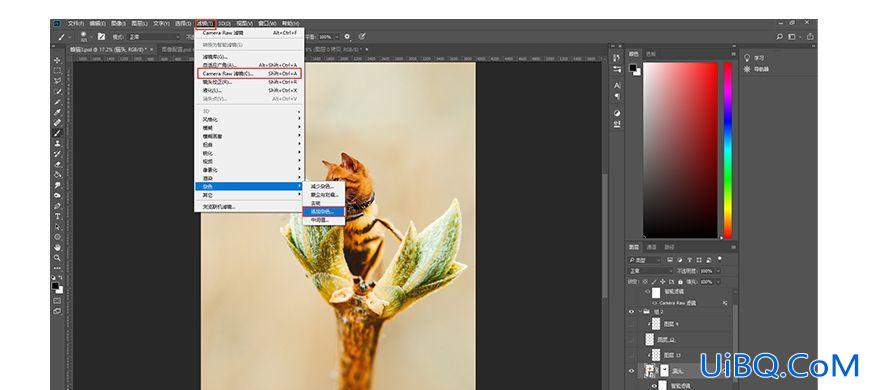Select the Type (T) tool
The width and height of the screenshot is (870, 390).
(57, 216)
